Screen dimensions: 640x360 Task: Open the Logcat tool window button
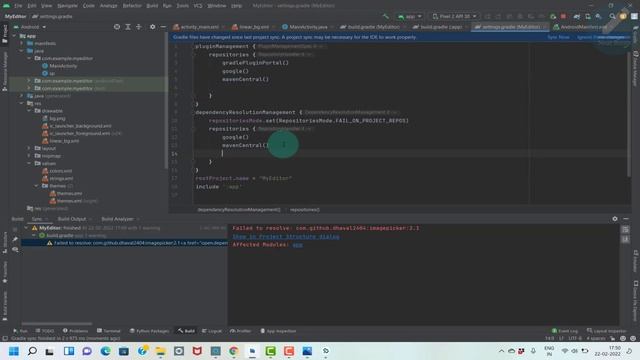tap(212, 331)
